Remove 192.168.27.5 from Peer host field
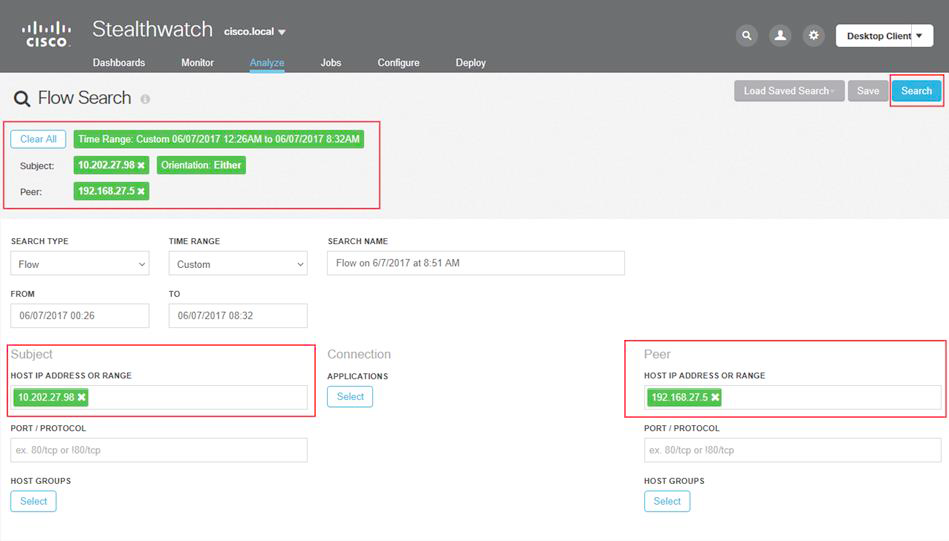Screen dimensions: 949x541 coord(715,398)
